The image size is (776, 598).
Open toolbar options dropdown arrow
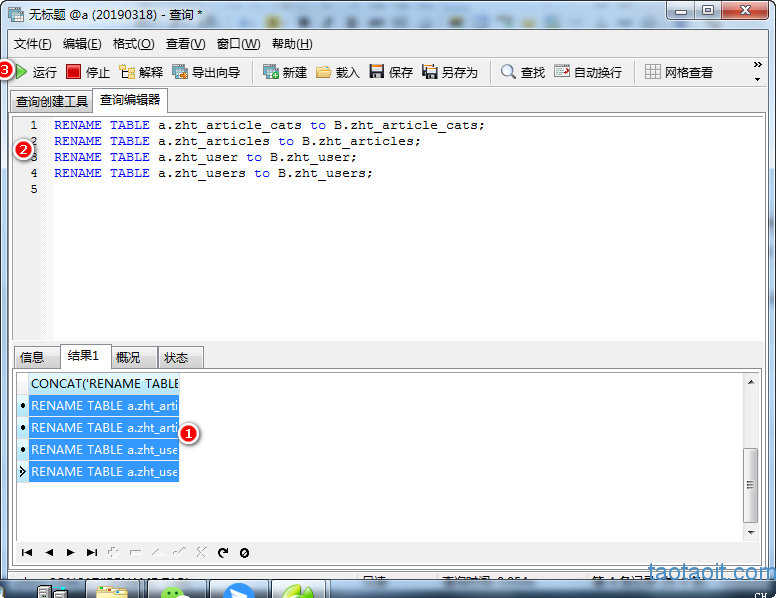pyautogui.click(x=757, y=79)
